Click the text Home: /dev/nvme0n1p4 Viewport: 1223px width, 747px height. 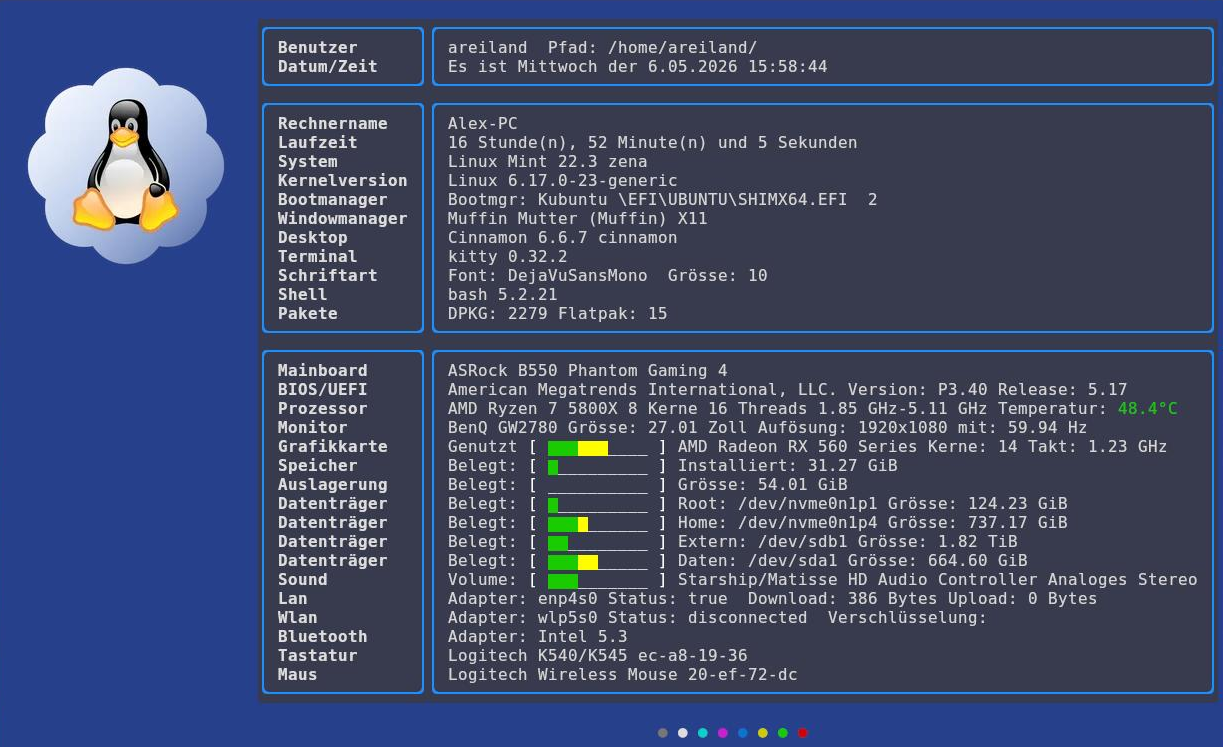coord(778,523)
